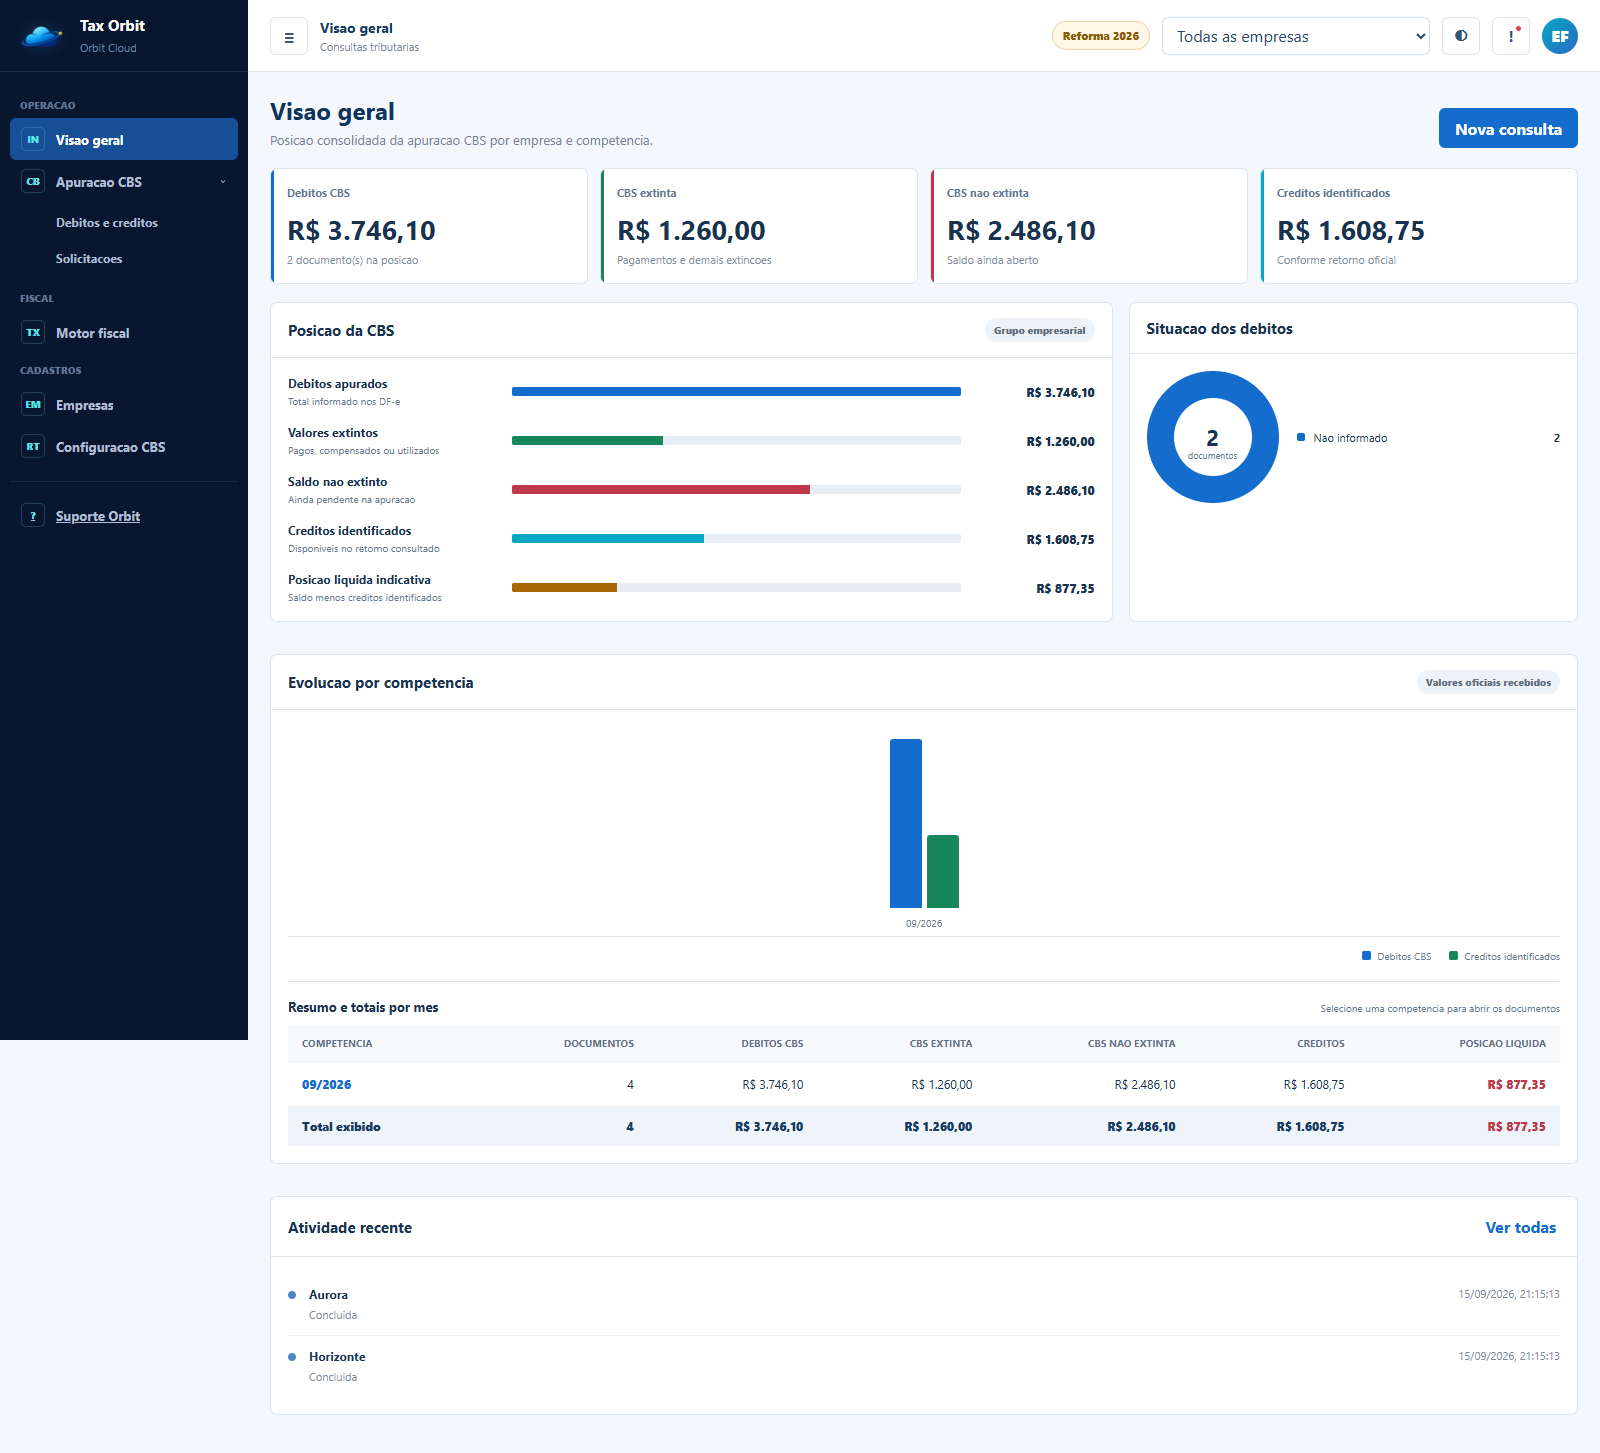Click the CBS NAO EXTINTA column header
The height and width of the screenshot is (1453, 1600).
[1131, 1043]
